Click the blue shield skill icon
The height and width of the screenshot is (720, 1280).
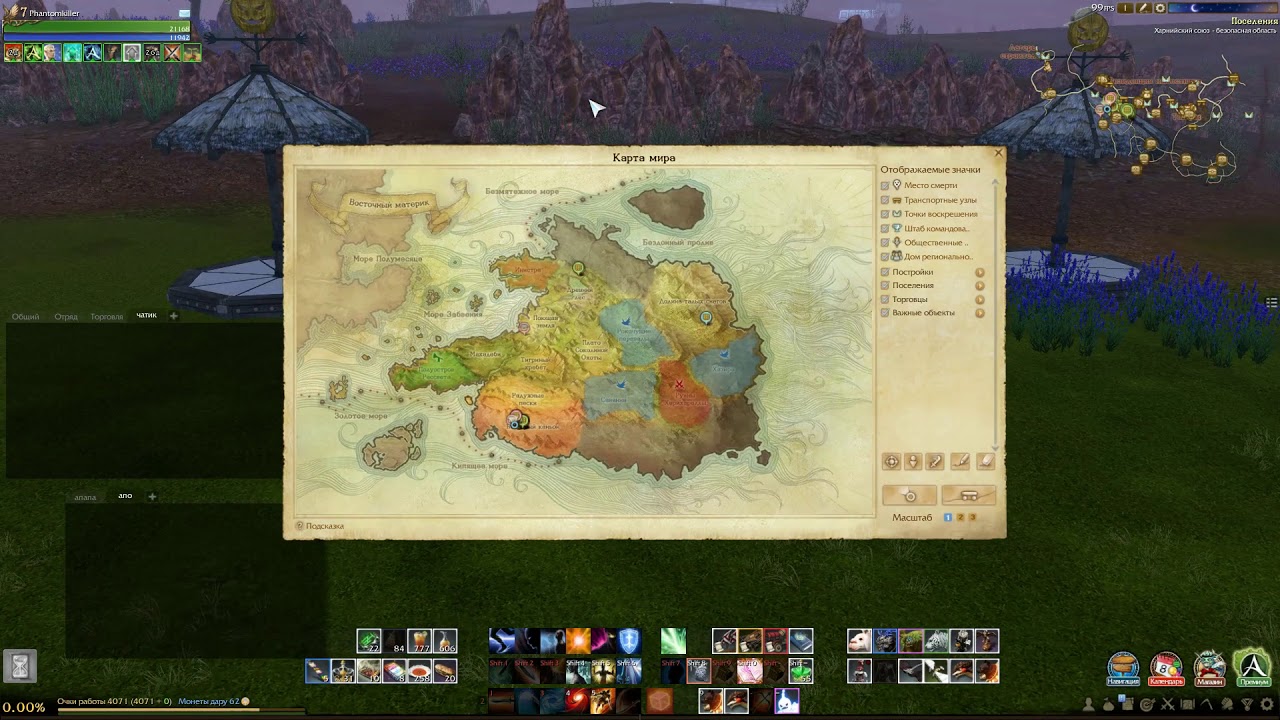pyautogui.click(x=628, y=641)
